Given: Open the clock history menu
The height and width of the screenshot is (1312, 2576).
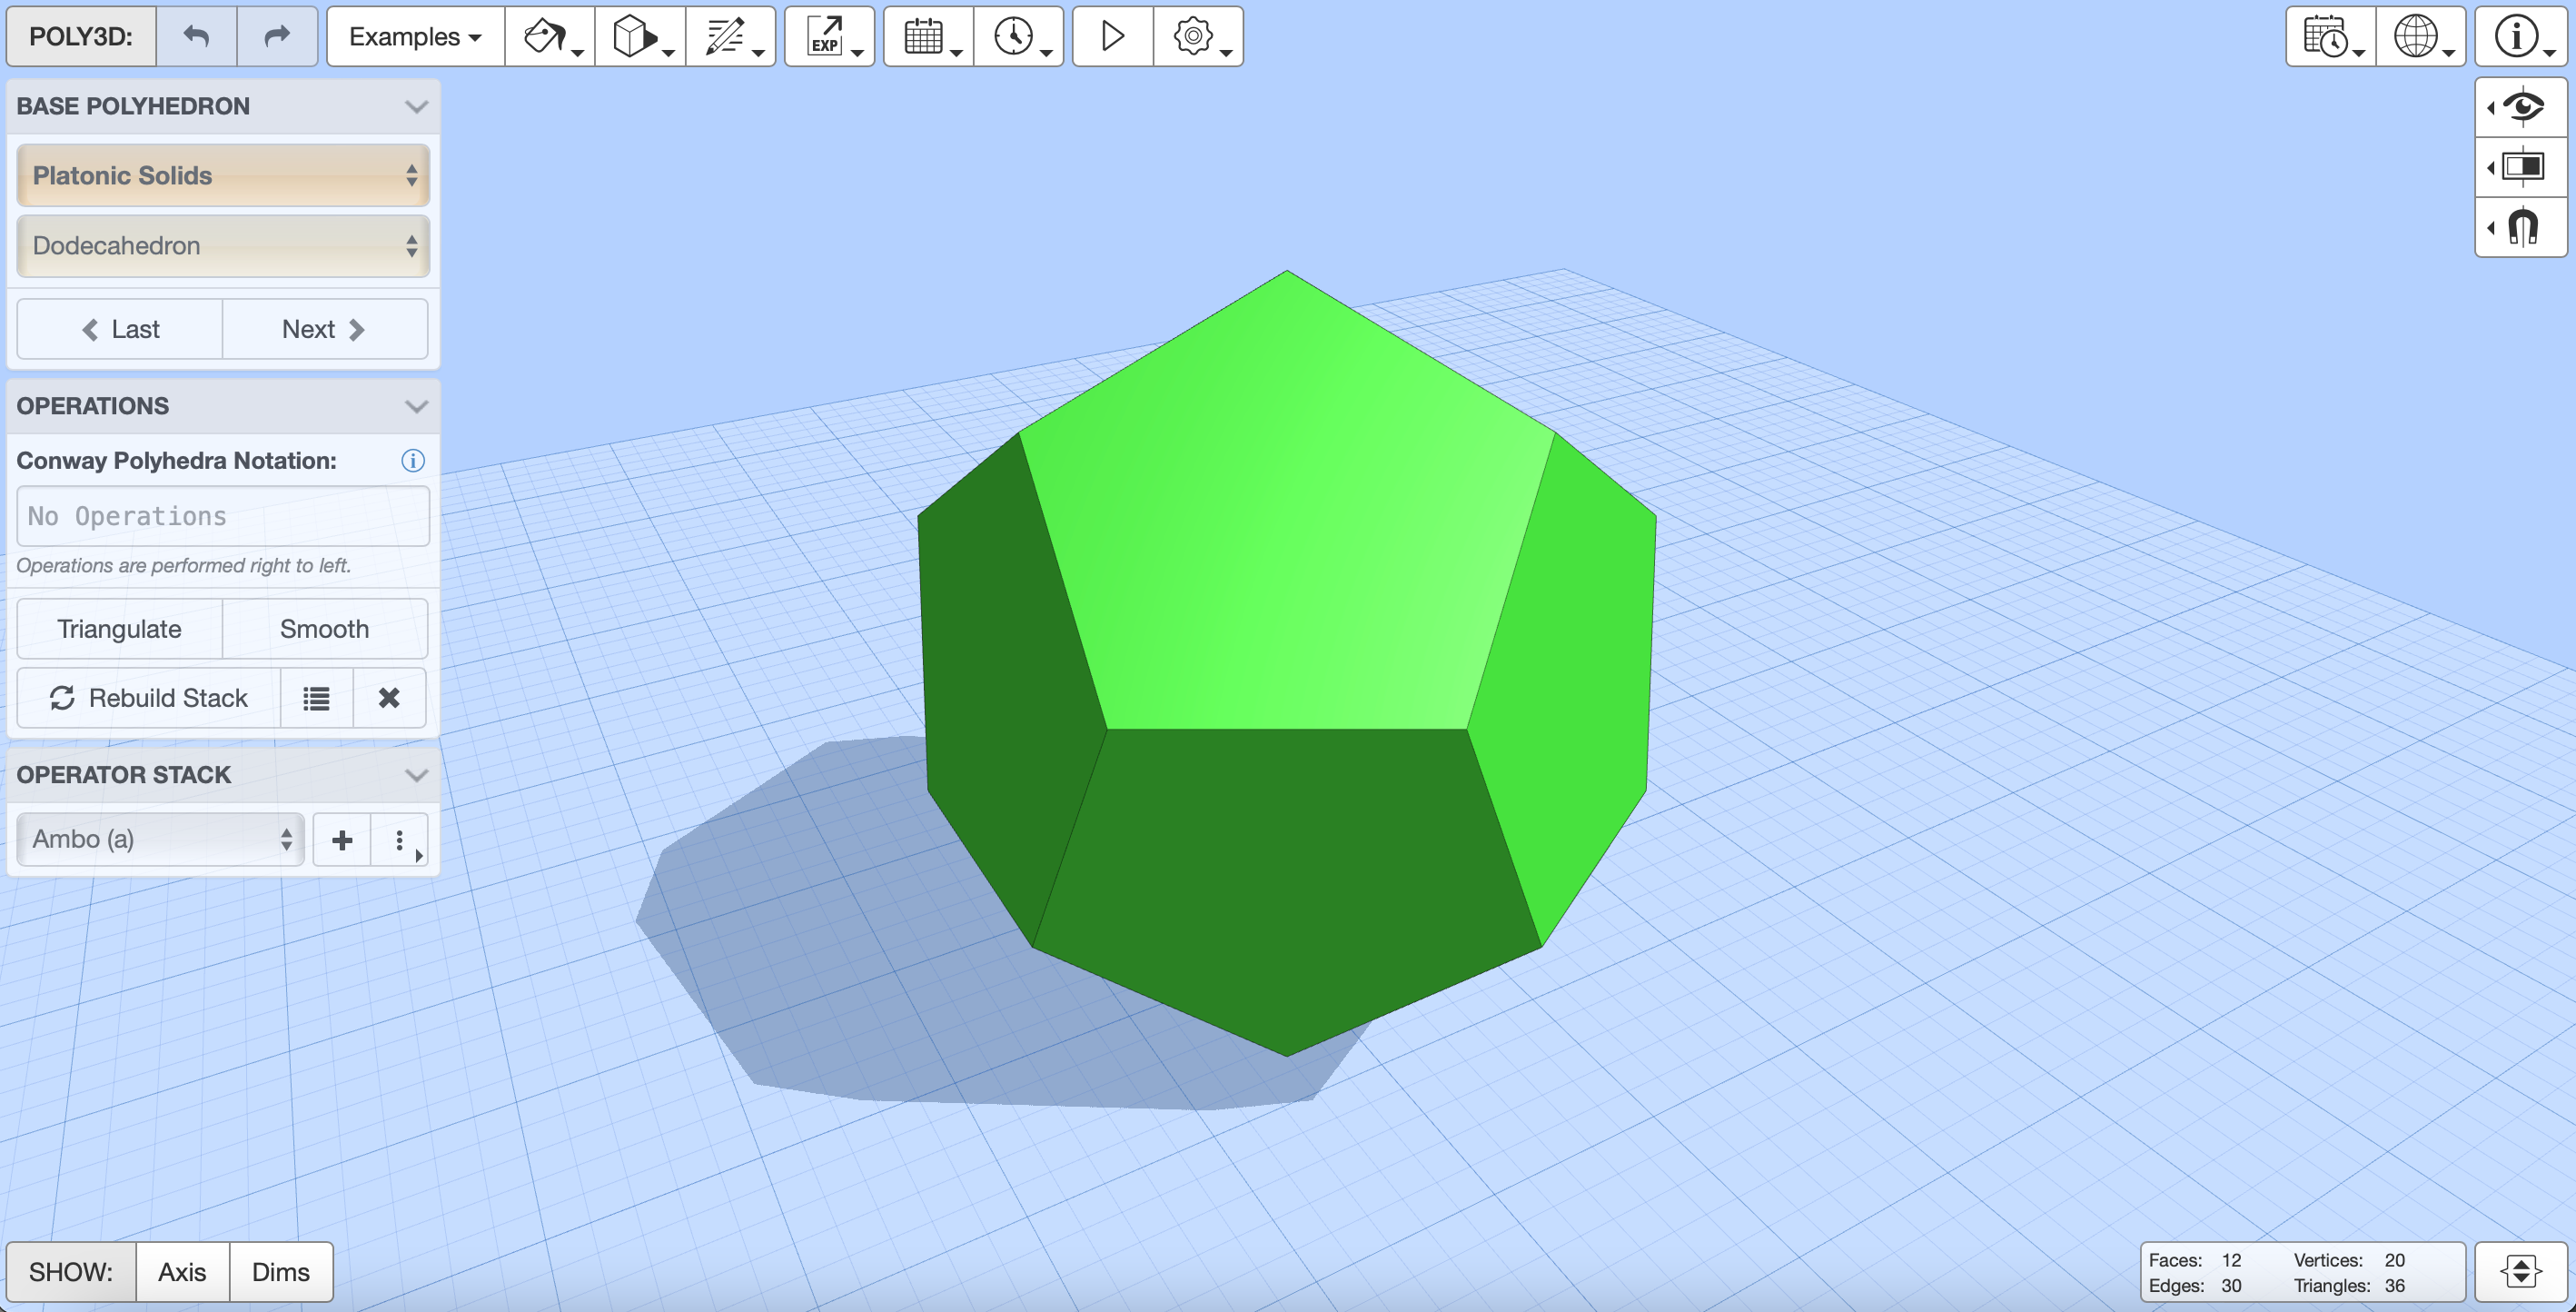Looking at the screenshot, I should [x=1019, y=37].
